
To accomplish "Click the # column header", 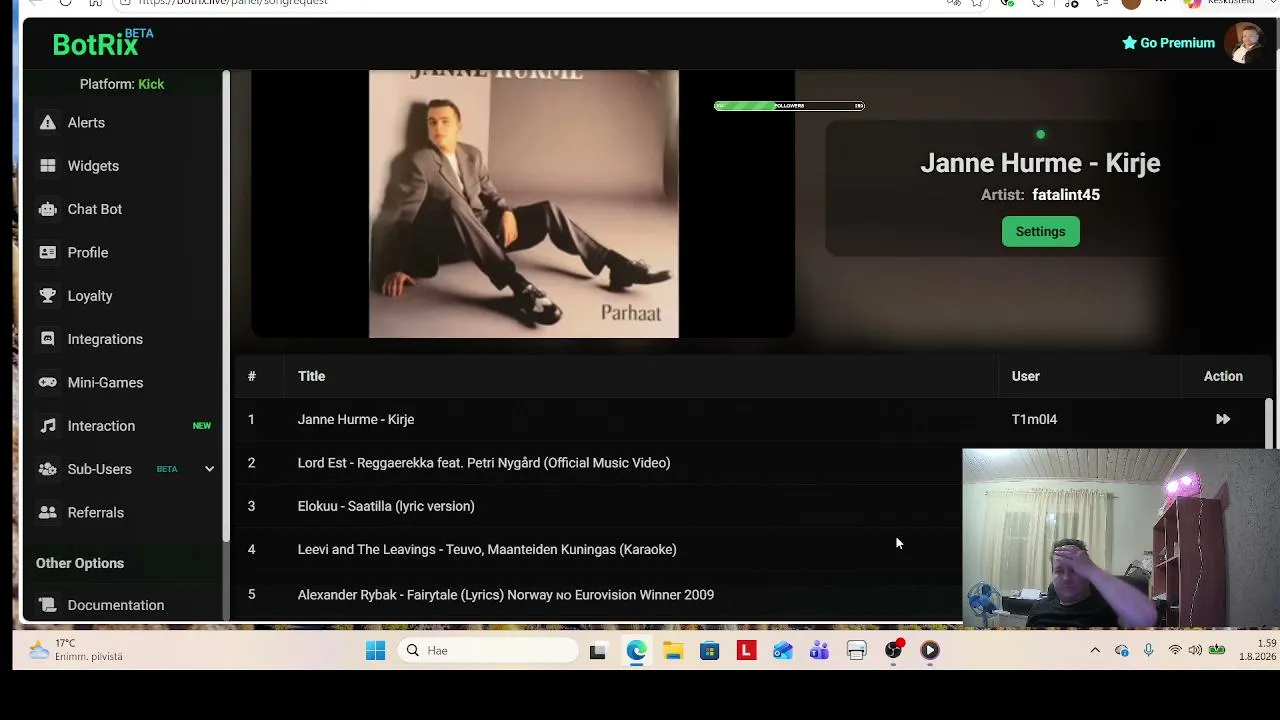I will 252,376.
